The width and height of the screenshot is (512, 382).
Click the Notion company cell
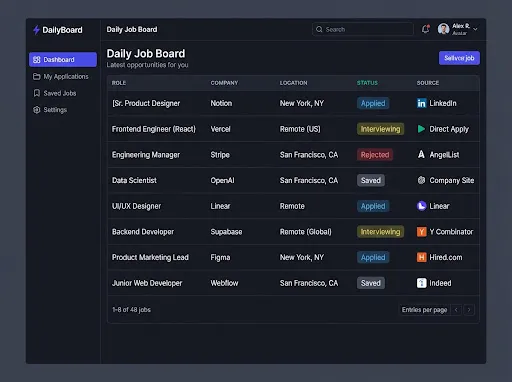221,103
